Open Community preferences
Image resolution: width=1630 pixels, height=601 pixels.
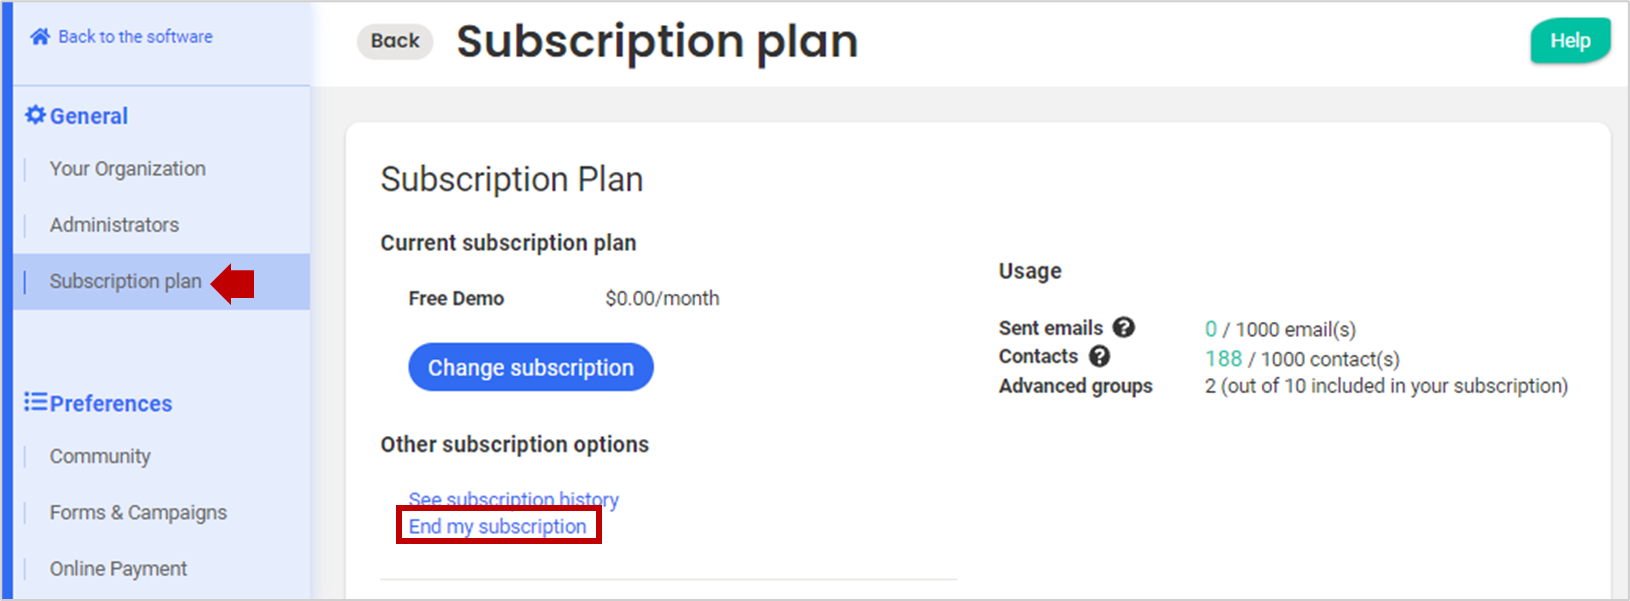pos(100,456)
